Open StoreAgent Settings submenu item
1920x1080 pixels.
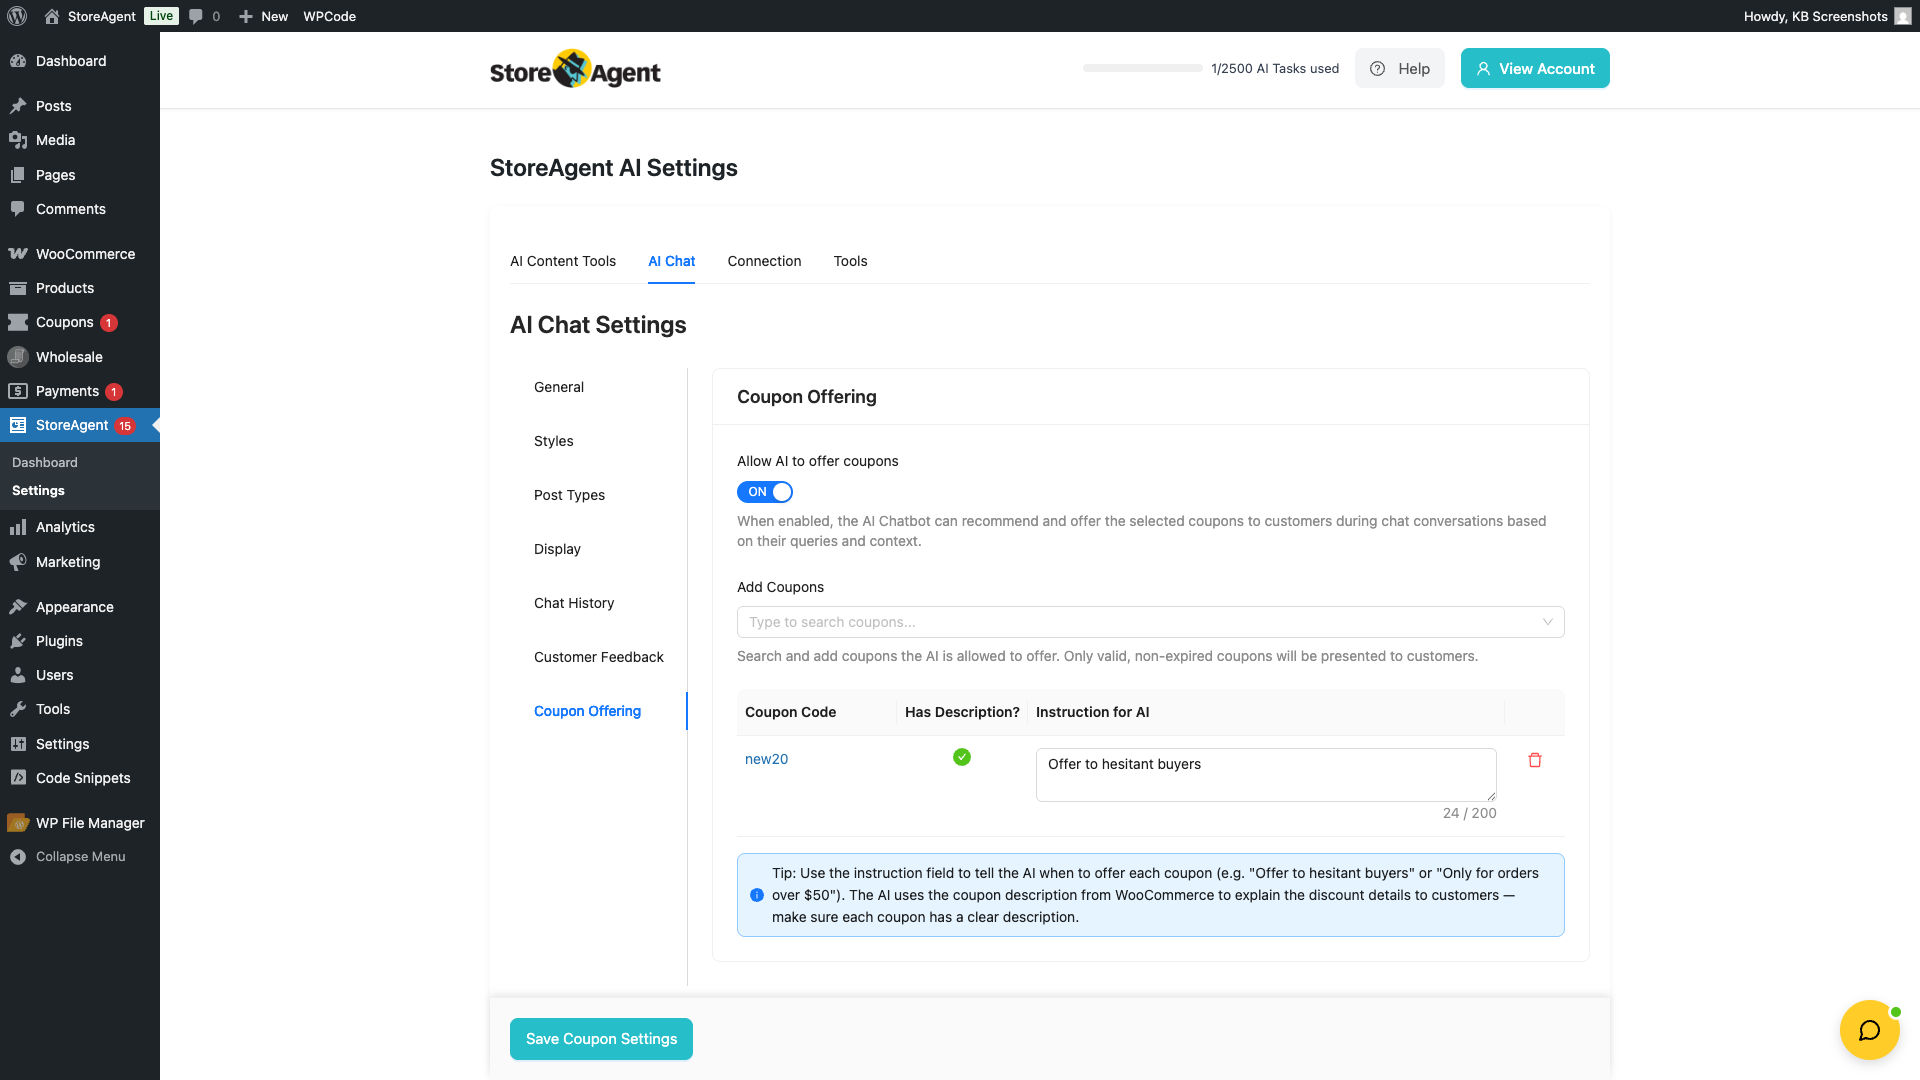coord(38,490)
